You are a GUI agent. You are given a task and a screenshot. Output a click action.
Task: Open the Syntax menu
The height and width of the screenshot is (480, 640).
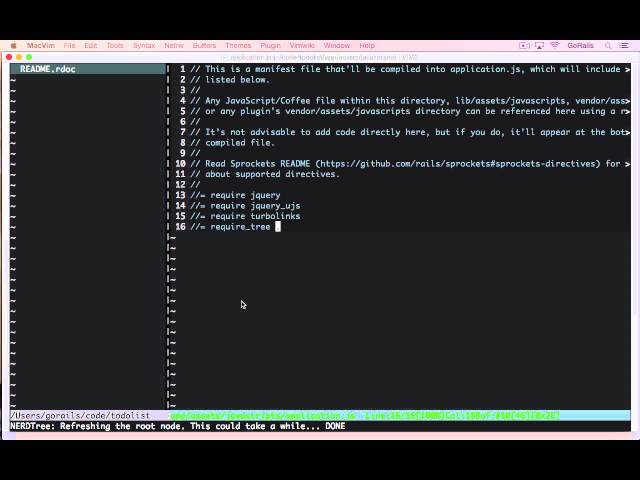(x=144, y=45)
